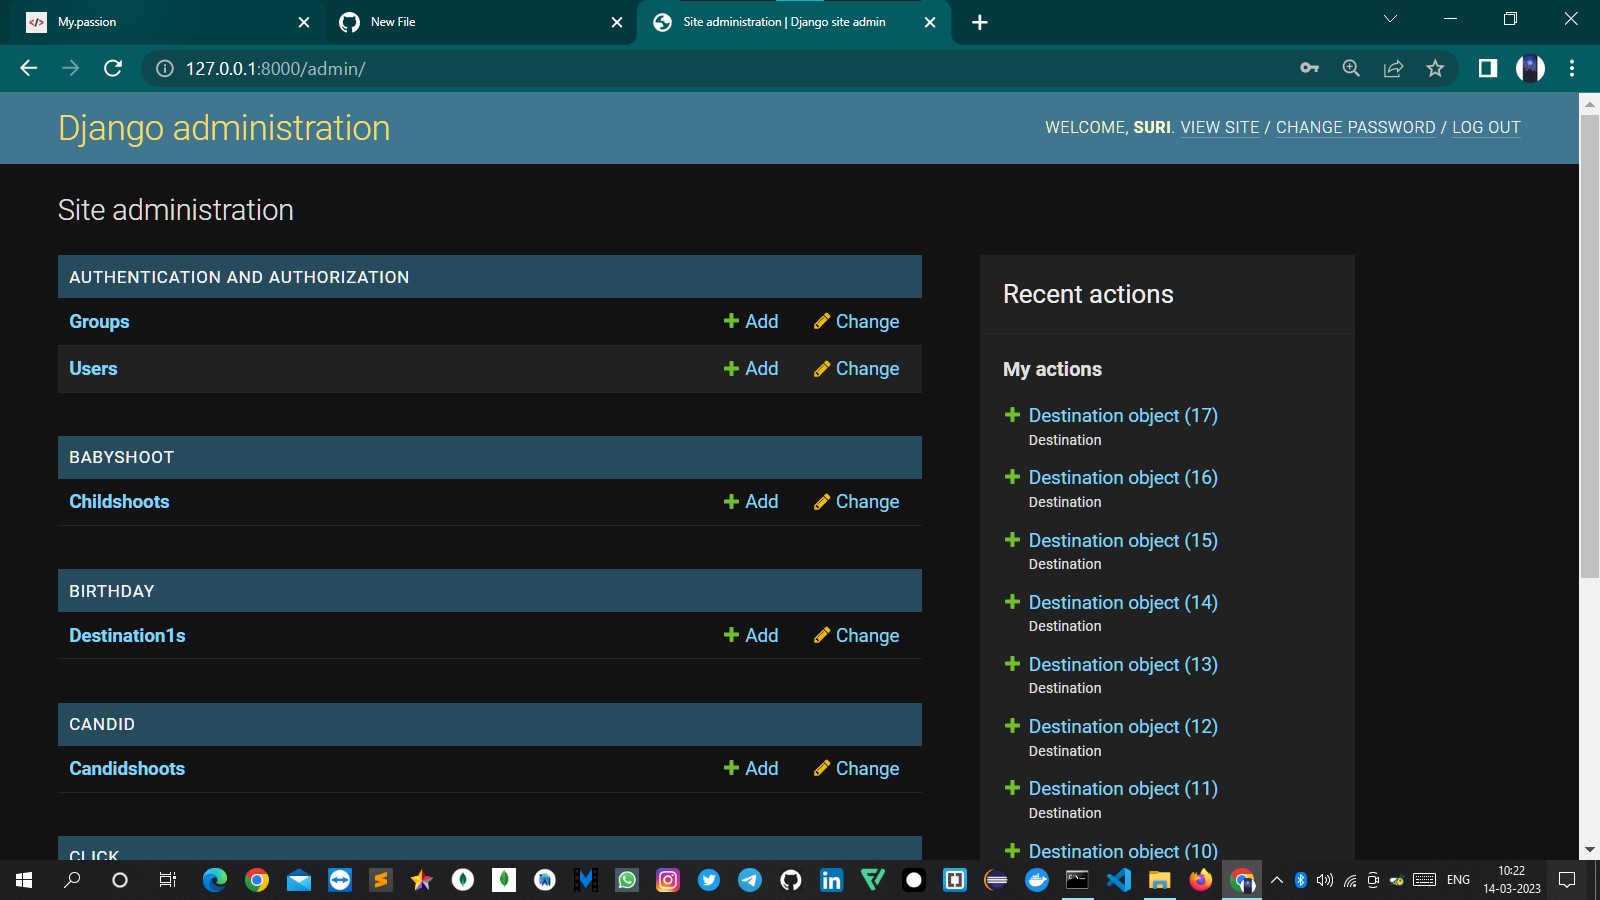Open Windows Start menu
1600x900 pixels.
pyautogui.click(x=24, y=880)
